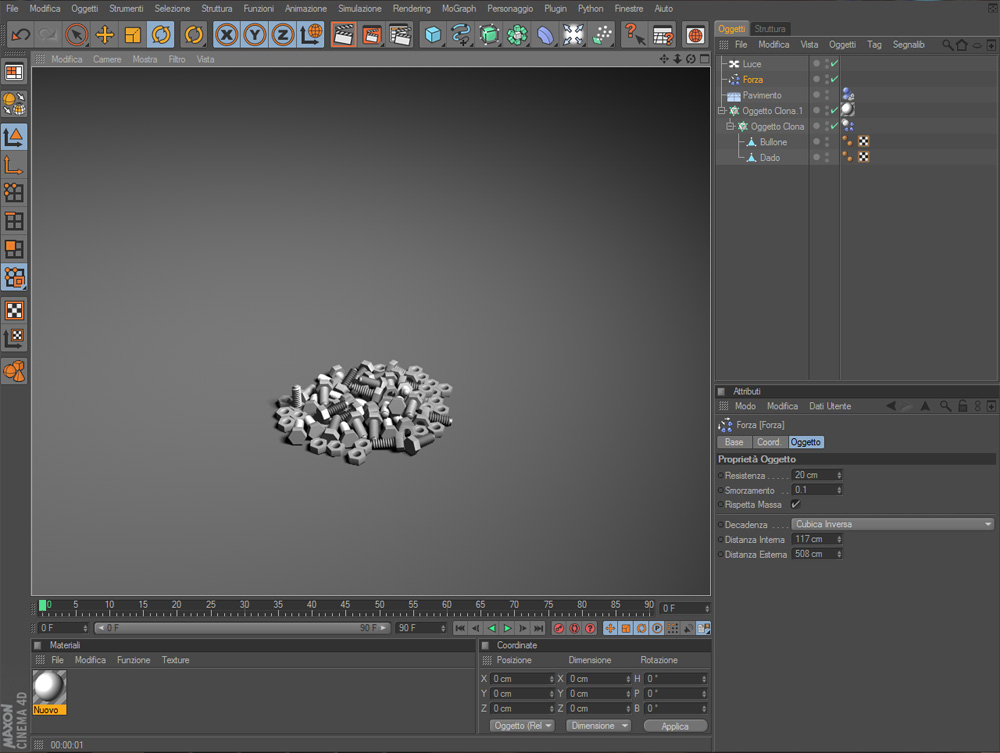Click the Undo arrow in the toolbar
1000x753 pixels.
(20, 35)
